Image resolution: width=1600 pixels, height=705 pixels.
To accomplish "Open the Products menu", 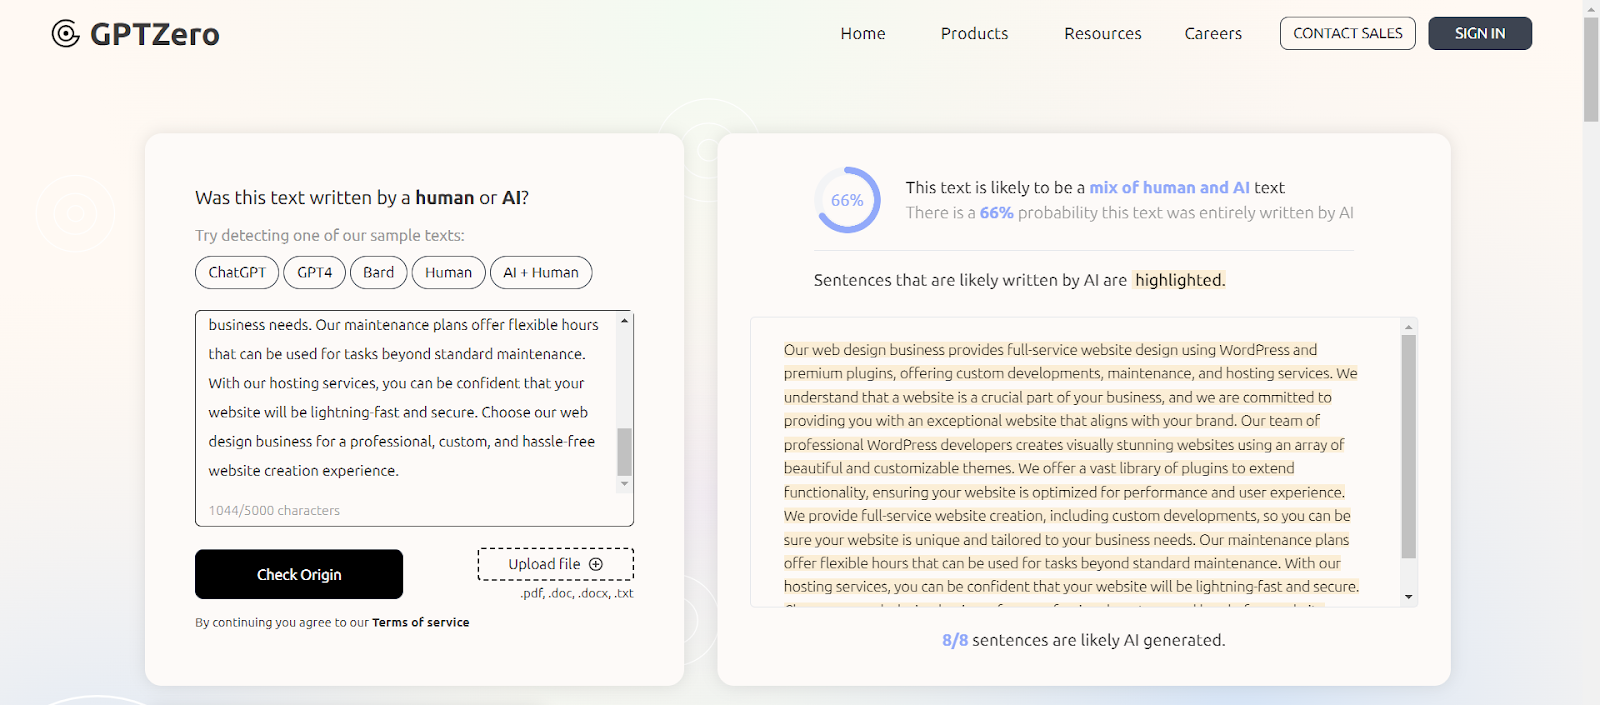I will click(x=974, y=34).
